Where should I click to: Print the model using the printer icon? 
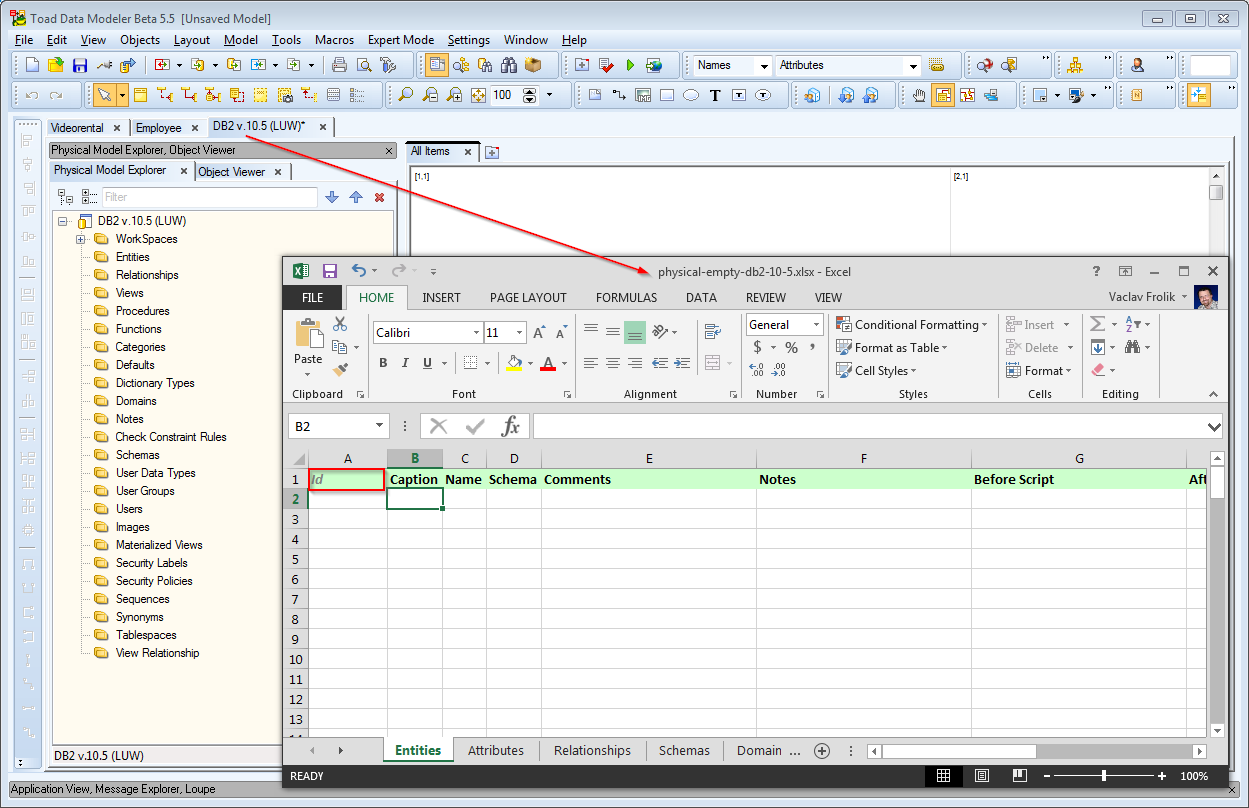click(x=339, y=66)
